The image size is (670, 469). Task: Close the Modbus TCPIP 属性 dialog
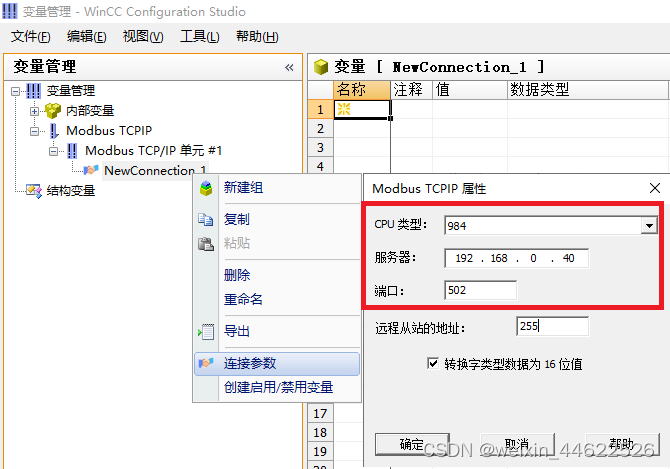655,188
